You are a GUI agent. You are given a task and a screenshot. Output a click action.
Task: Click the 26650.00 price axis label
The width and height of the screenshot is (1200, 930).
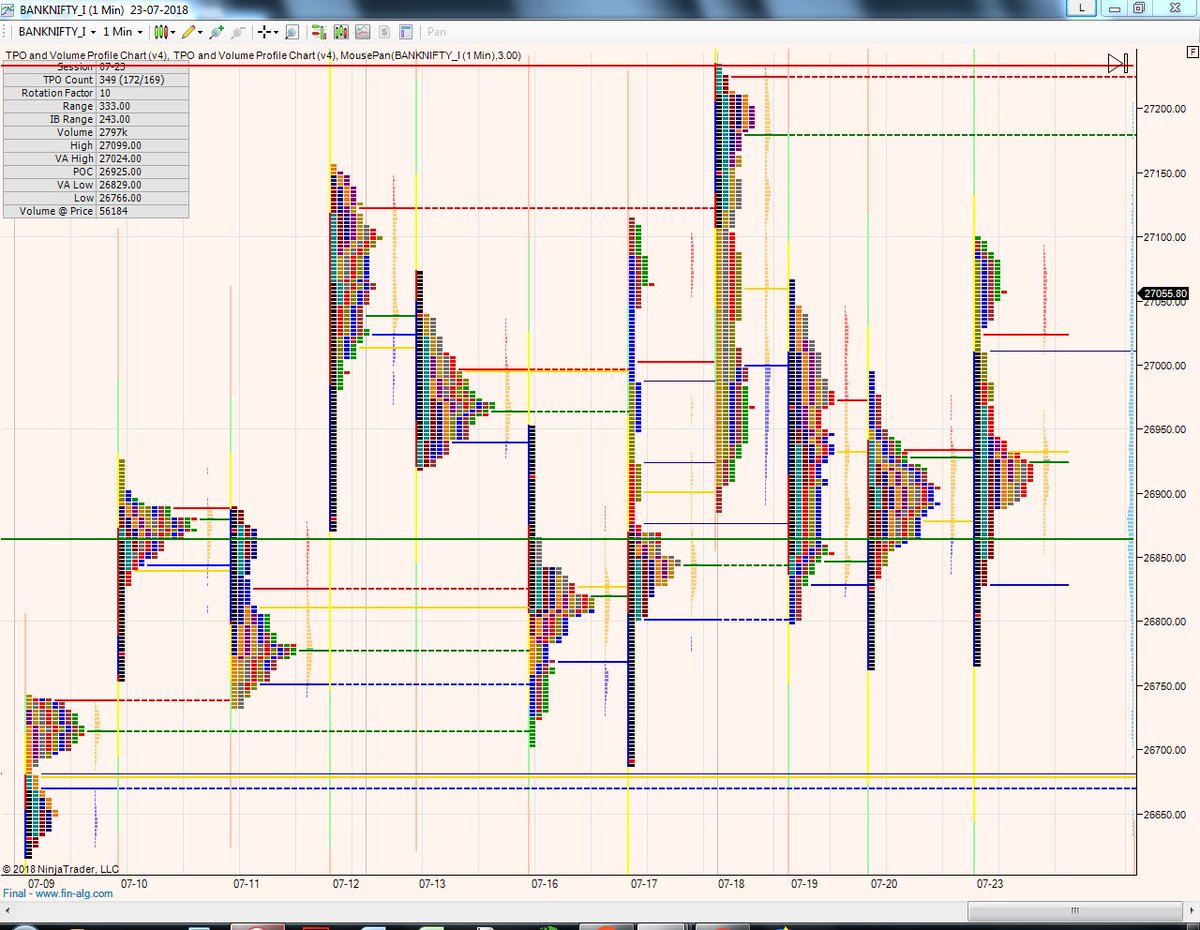(x=1165, y=815)
